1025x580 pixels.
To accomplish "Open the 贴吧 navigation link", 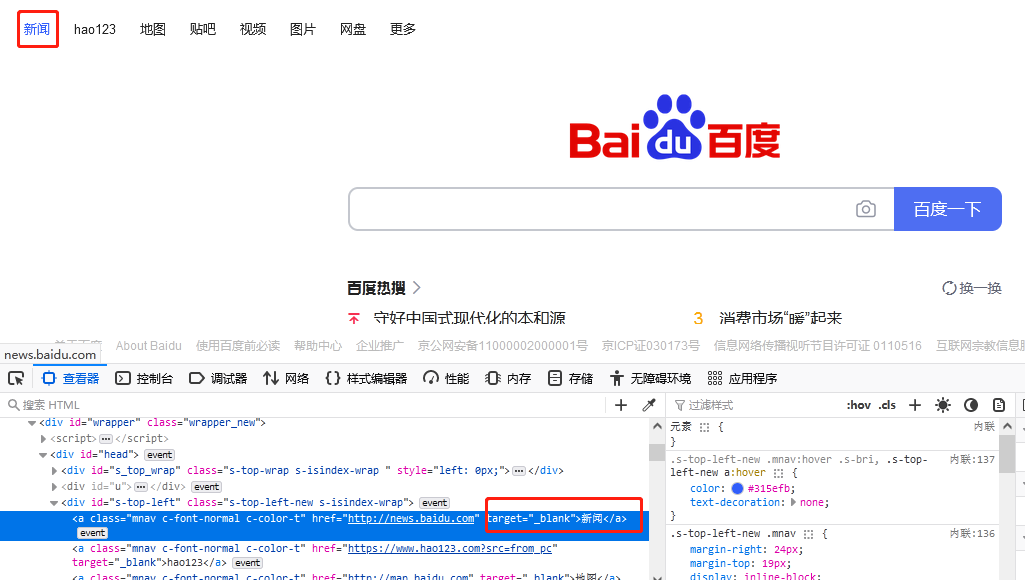I will (203, 29).
